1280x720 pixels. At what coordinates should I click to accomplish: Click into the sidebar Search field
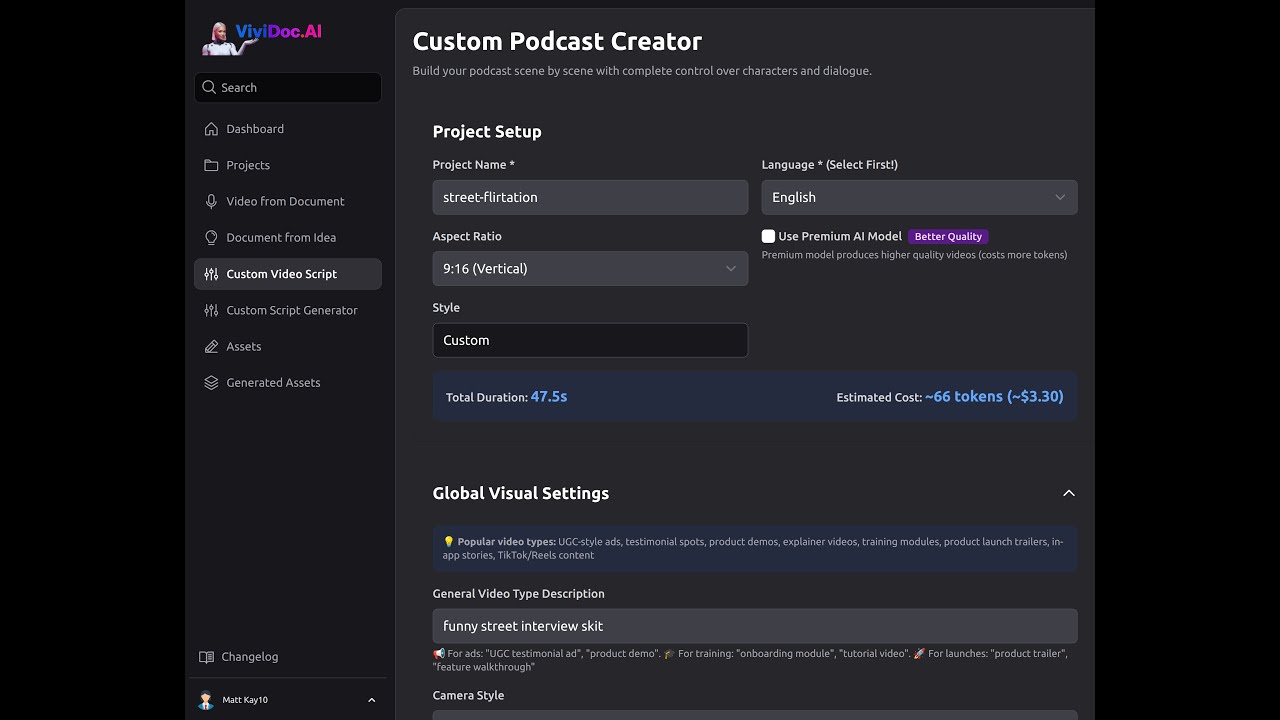click(288, 87)
